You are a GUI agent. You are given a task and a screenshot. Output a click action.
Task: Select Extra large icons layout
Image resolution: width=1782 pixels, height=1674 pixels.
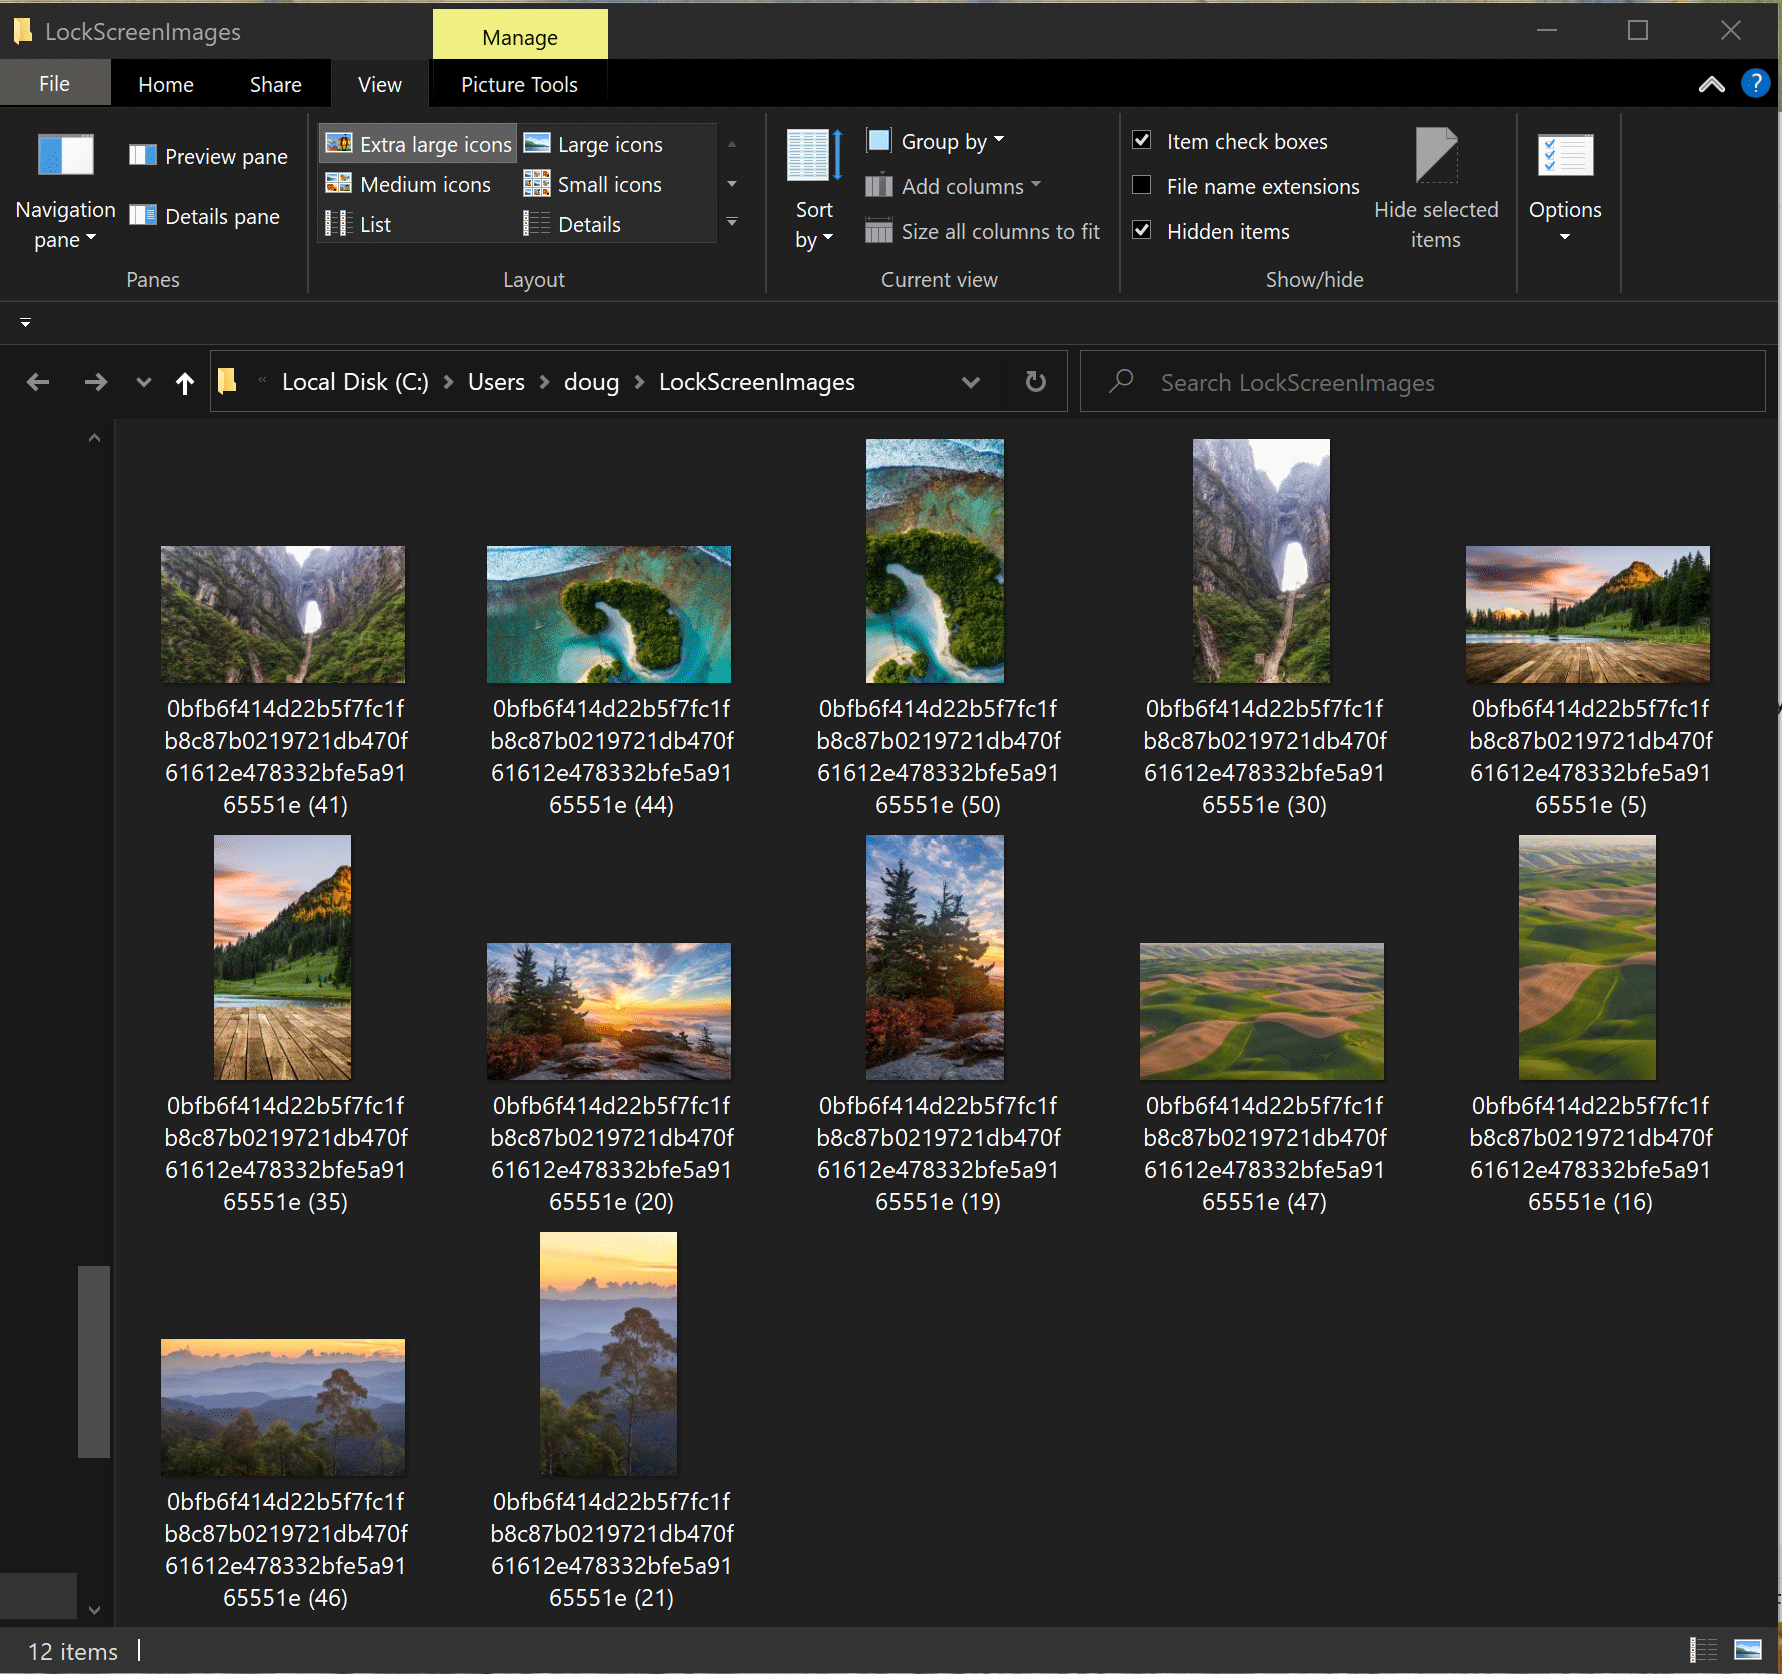[418, 144]
